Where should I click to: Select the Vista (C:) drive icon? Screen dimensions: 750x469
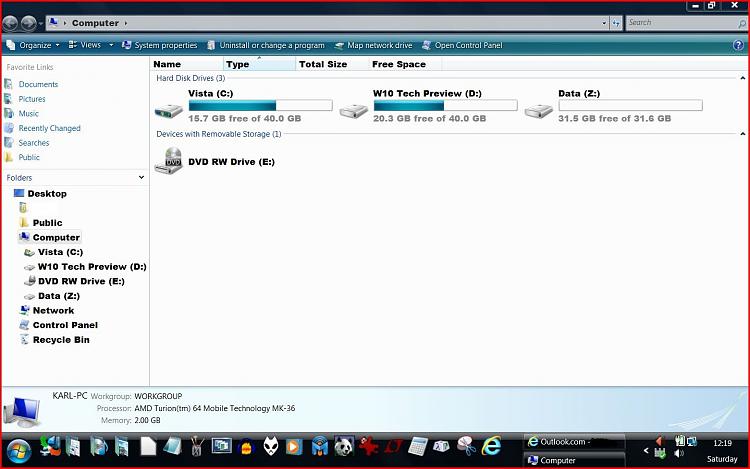pos(168,110)
